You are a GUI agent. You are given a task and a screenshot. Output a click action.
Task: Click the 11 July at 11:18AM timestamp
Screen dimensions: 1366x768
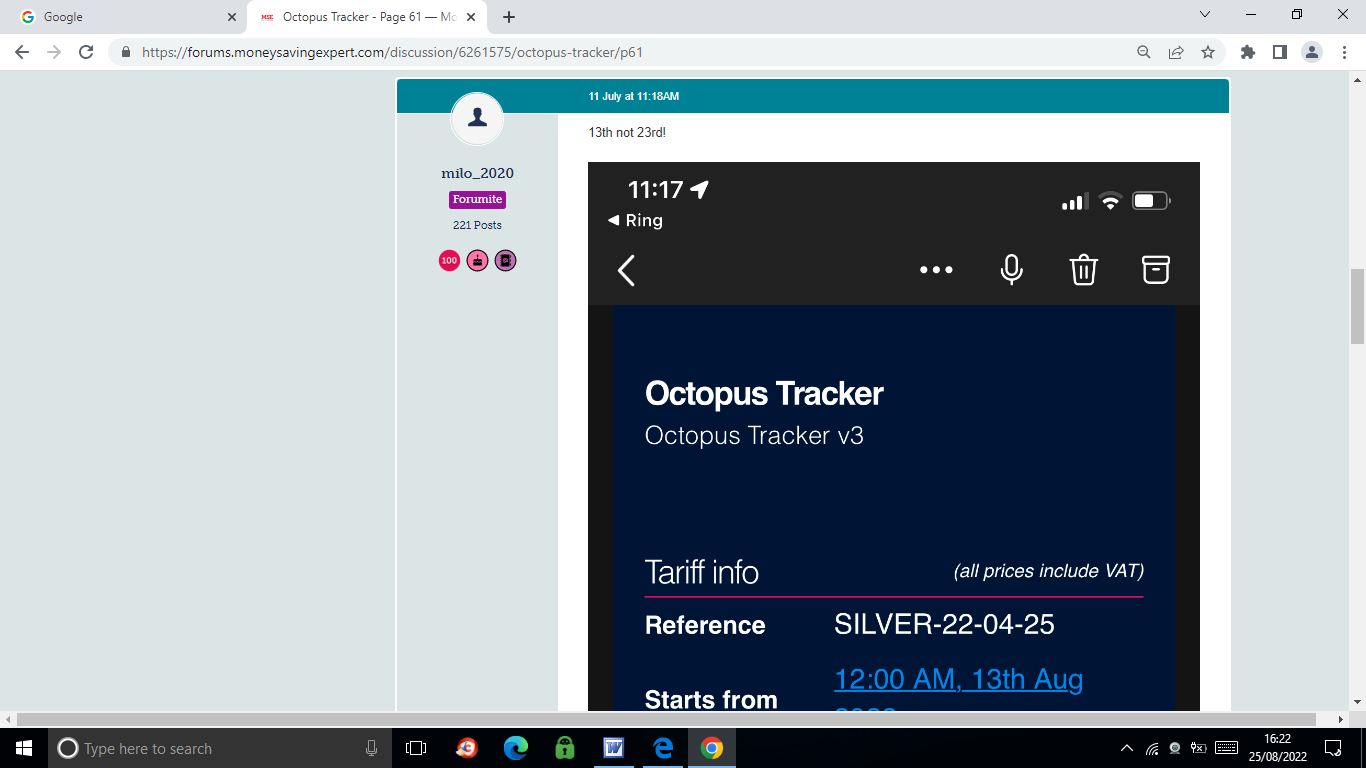point(634,96)
